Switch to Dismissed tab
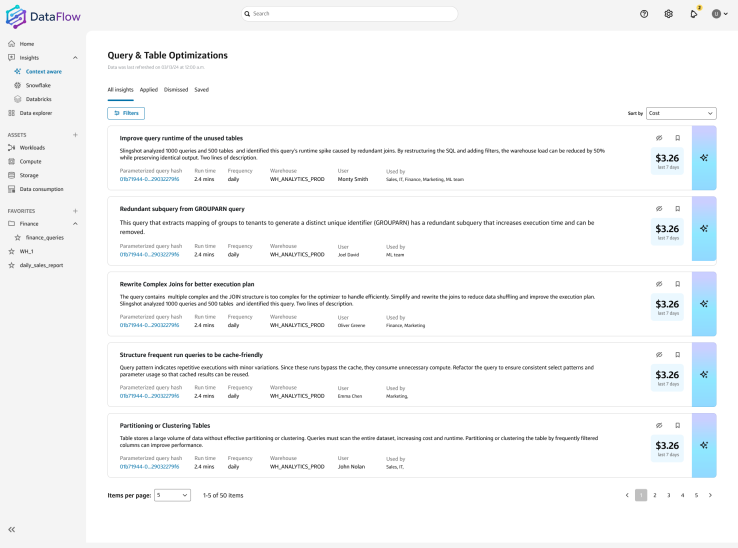 pyautogui.click(x=176, y=89)
